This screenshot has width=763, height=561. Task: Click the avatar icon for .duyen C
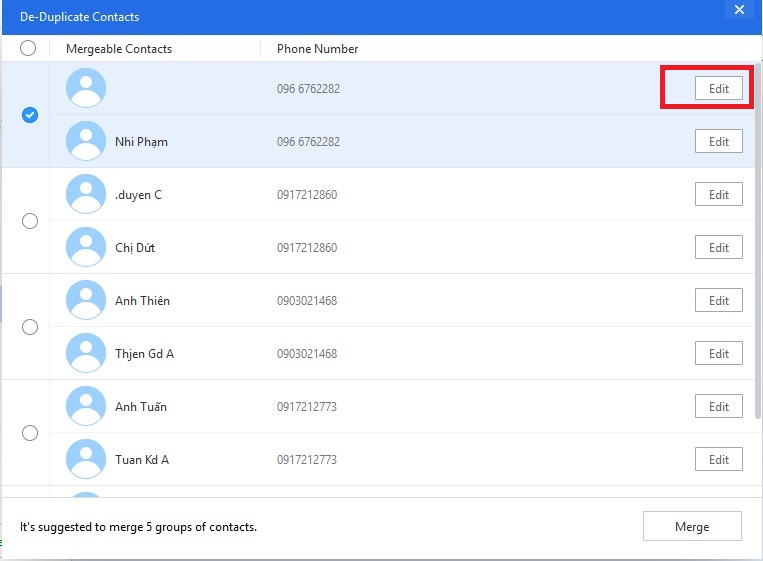pyautogui.click(x=86, y=194)
